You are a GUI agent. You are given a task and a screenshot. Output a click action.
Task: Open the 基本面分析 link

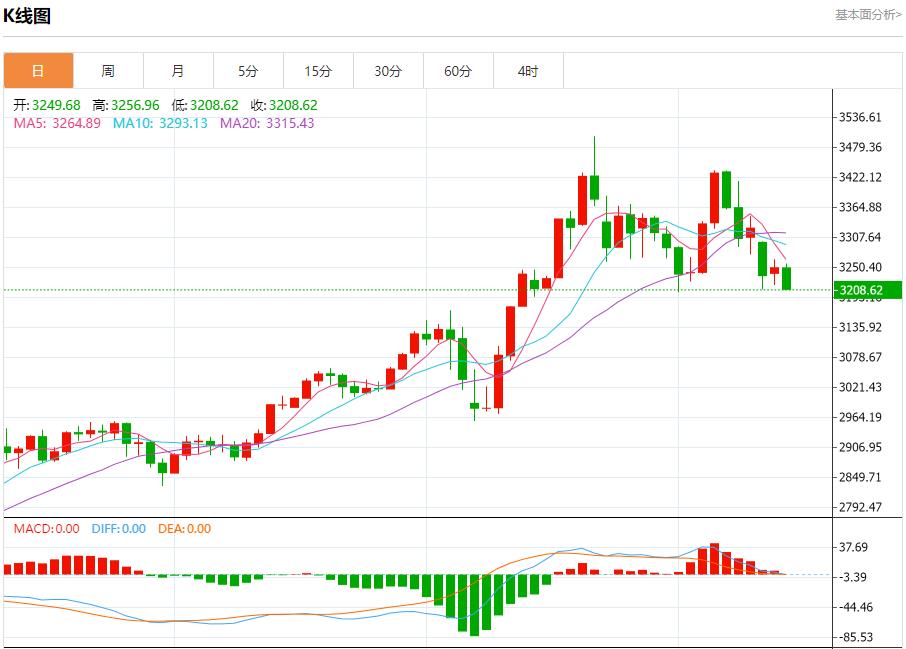(868, 15)
